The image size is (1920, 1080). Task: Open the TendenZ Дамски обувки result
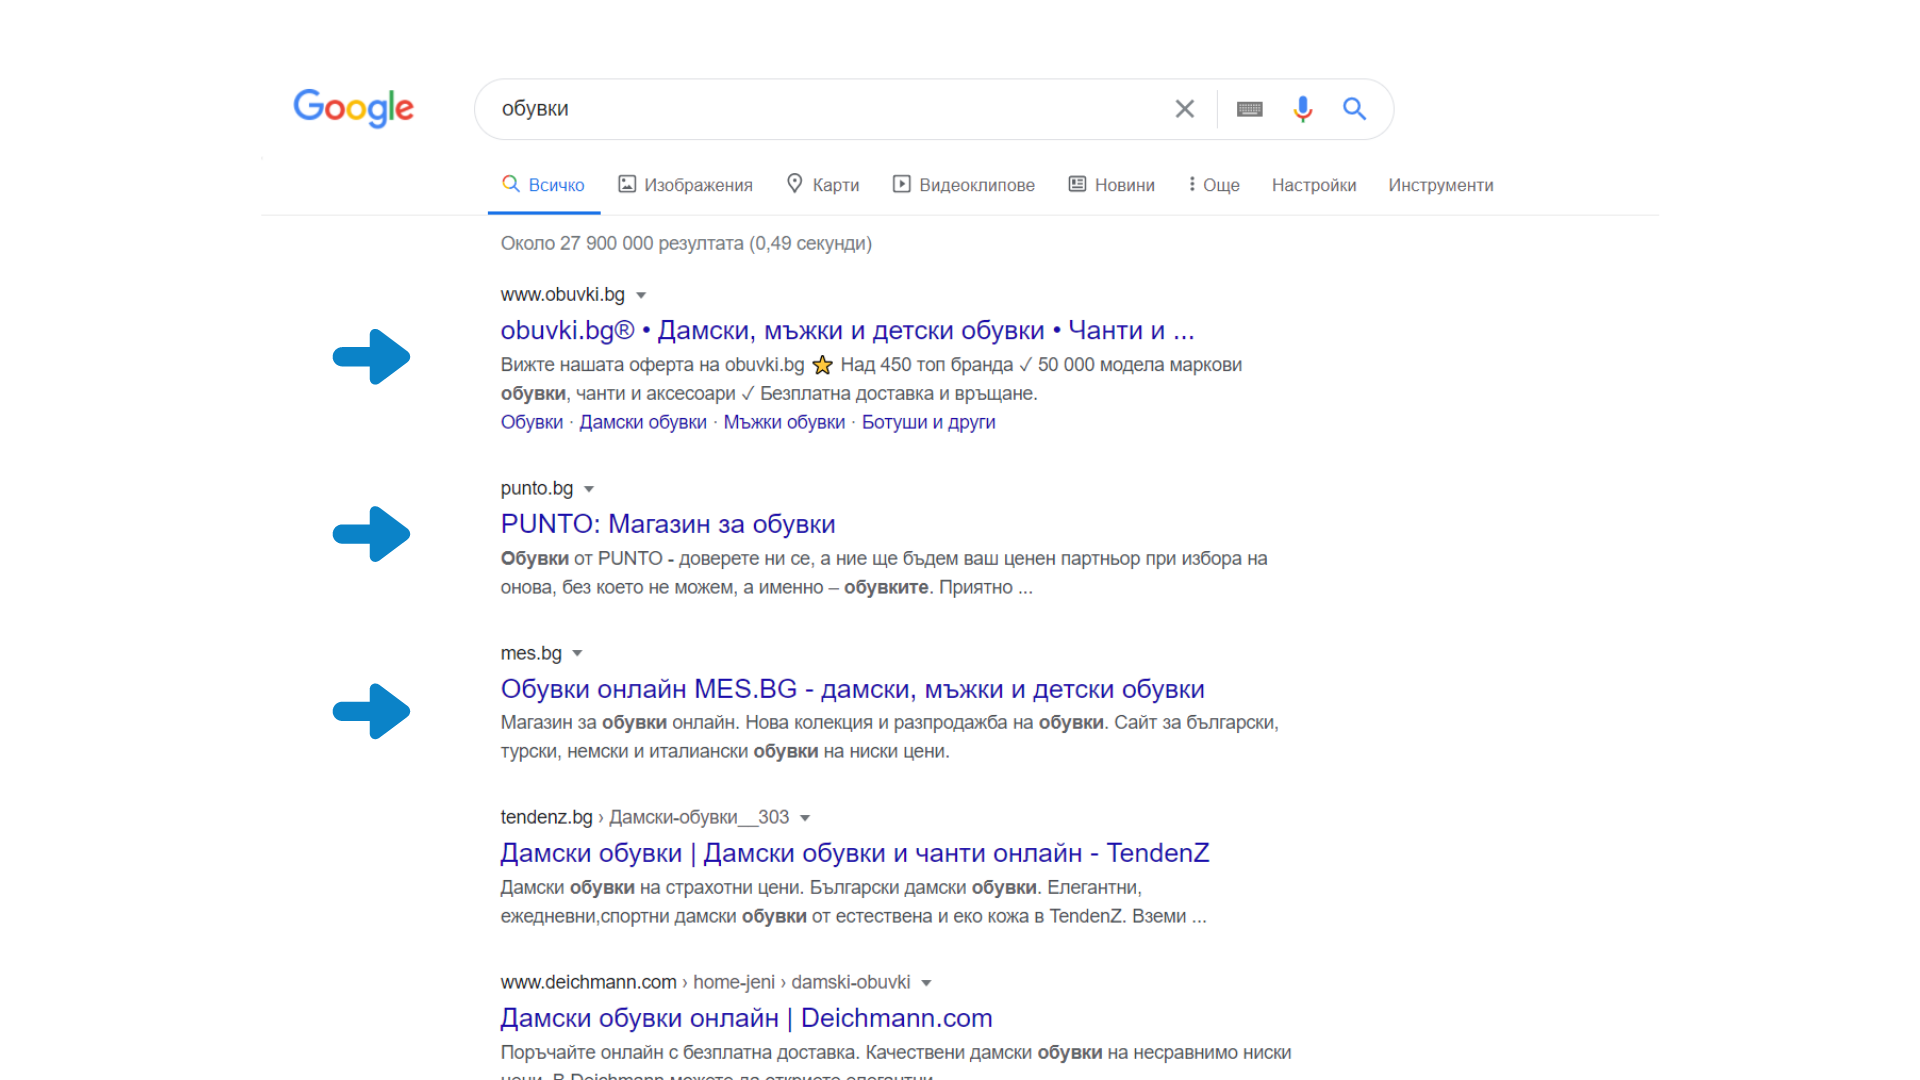pyautogui.click(x=855, y=853)
